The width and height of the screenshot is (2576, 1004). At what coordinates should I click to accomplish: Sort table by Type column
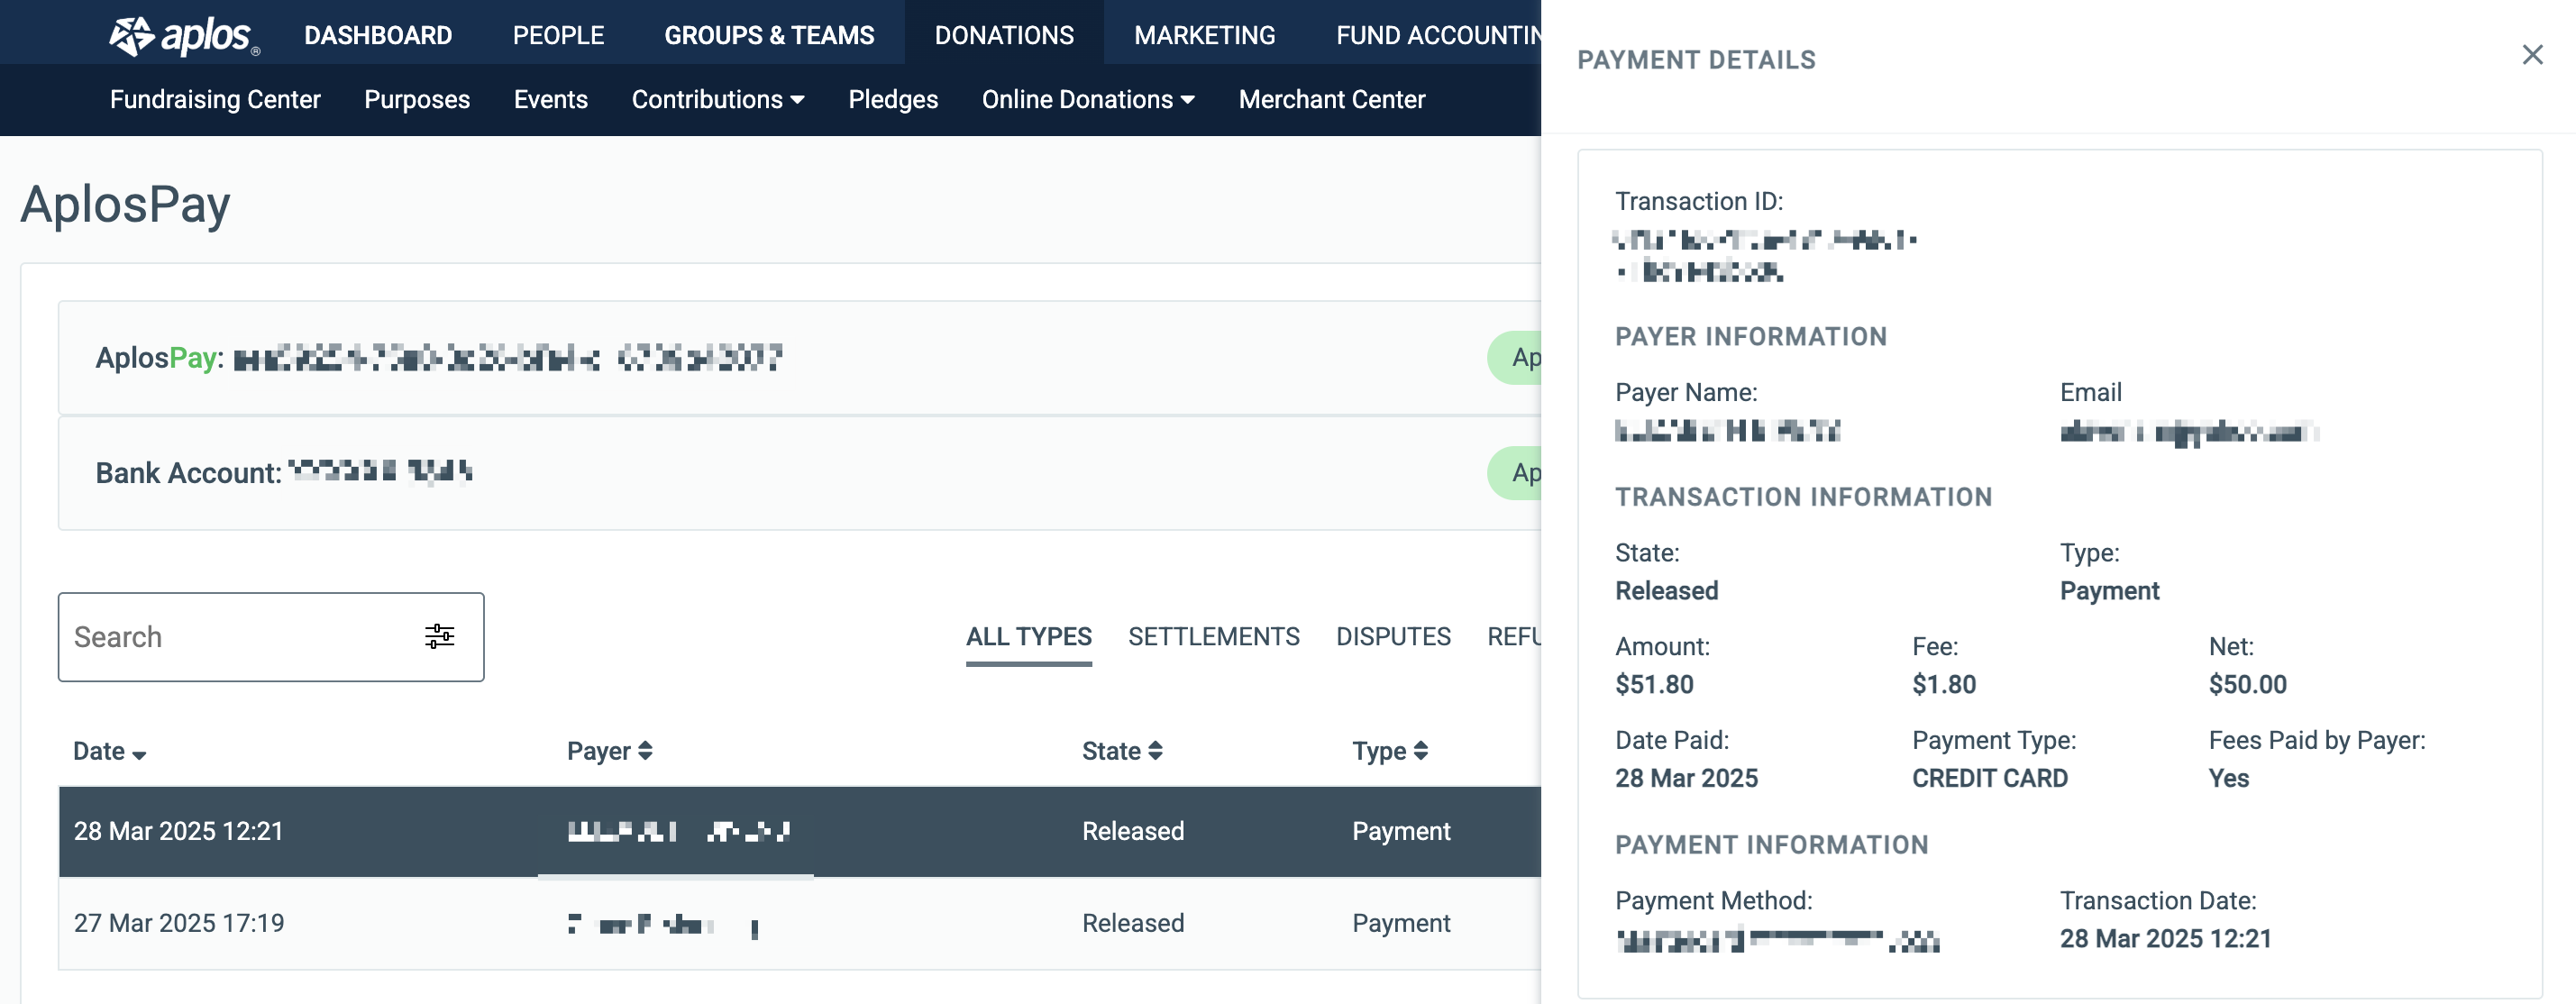click(x=1390, y=751)
